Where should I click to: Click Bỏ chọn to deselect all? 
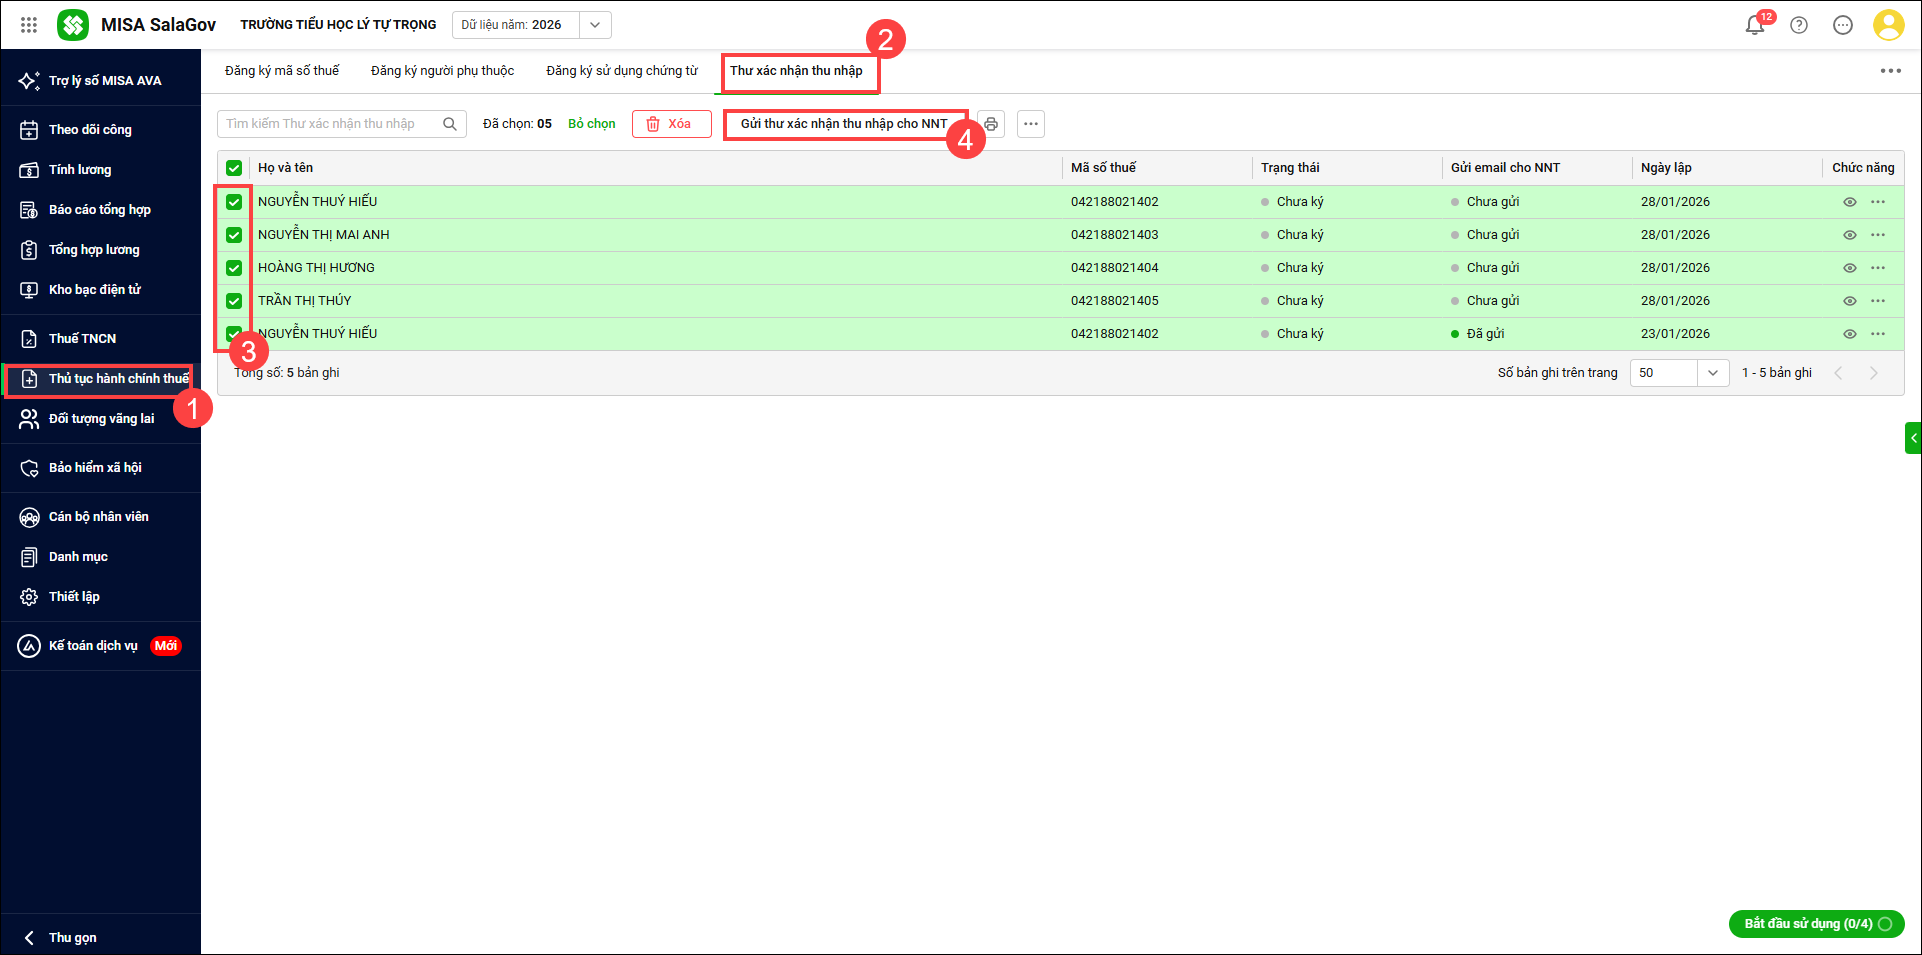(x=592, y=124)
